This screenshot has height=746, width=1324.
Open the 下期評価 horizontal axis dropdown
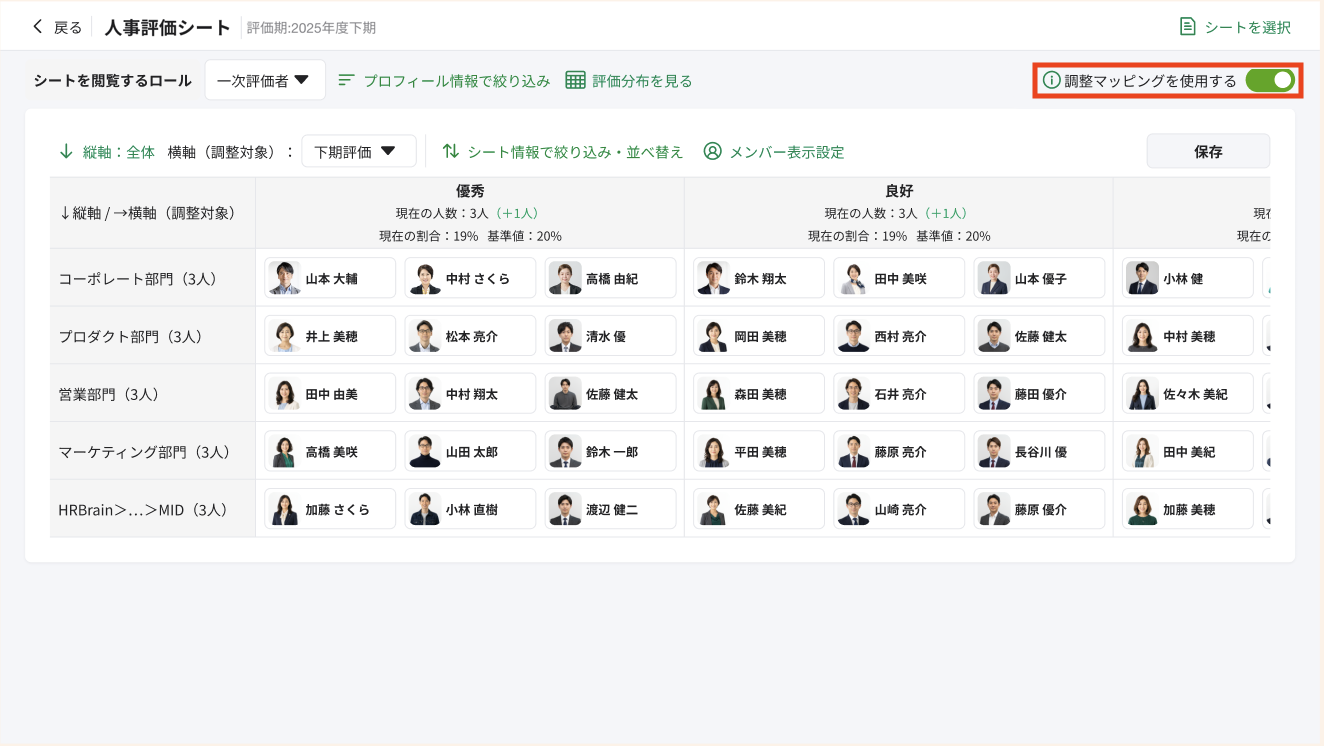pos(358,150)
